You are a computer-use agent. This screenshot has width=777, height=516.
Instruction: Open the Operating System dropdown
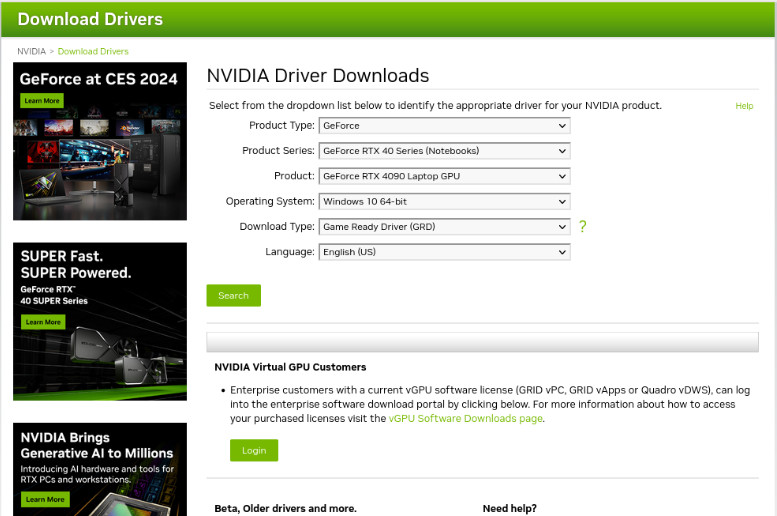point(444,201)
